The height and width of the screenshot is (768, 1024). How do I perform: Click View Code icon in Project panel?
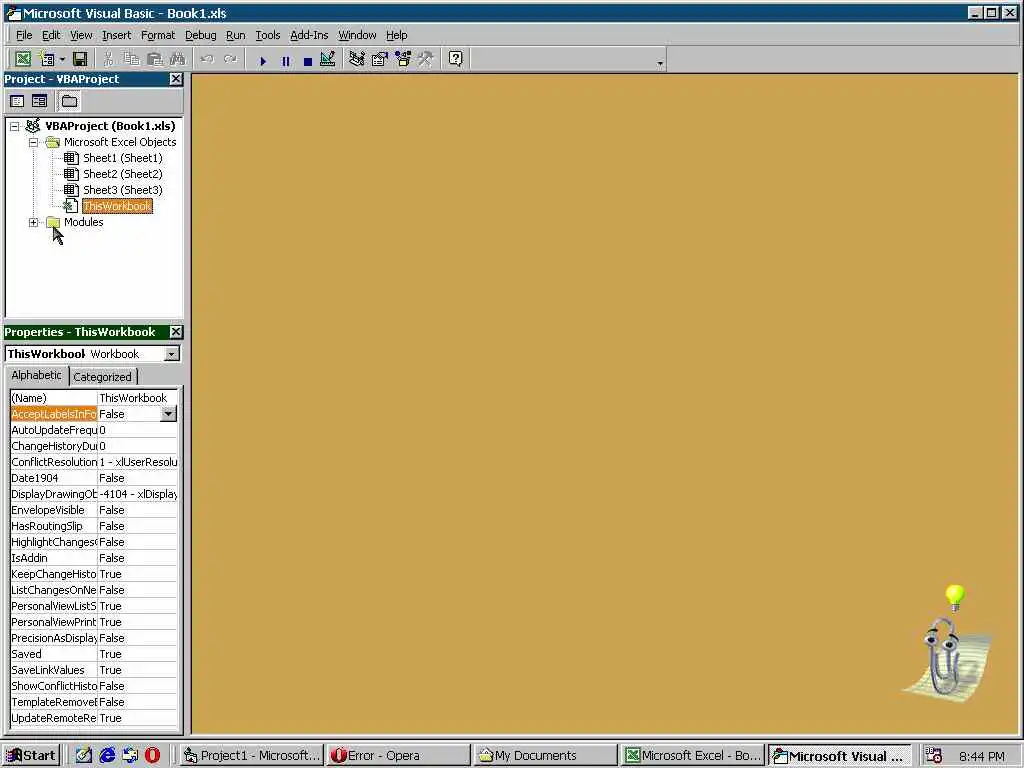17,101
